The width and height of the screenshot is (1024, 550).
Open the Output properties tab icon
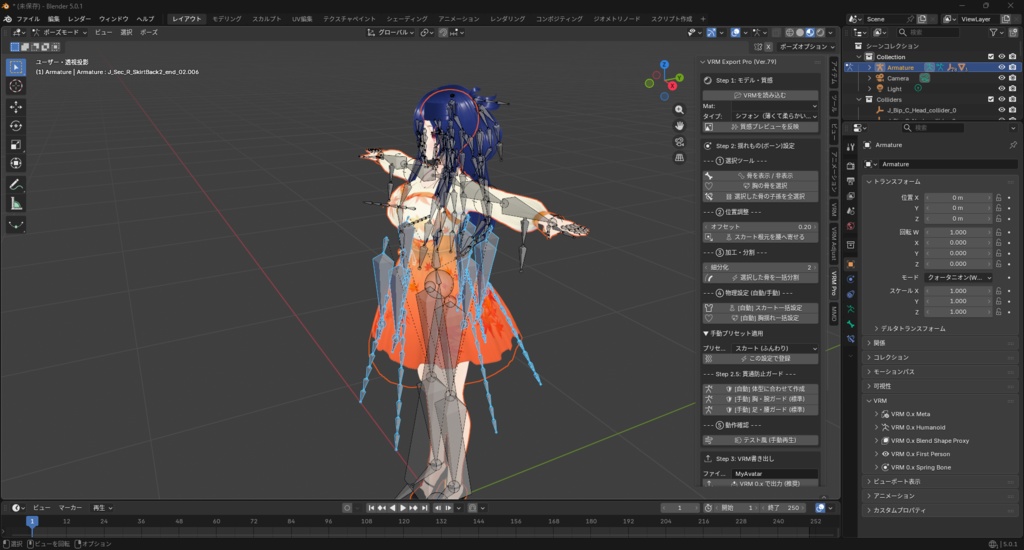pos(850,181)
